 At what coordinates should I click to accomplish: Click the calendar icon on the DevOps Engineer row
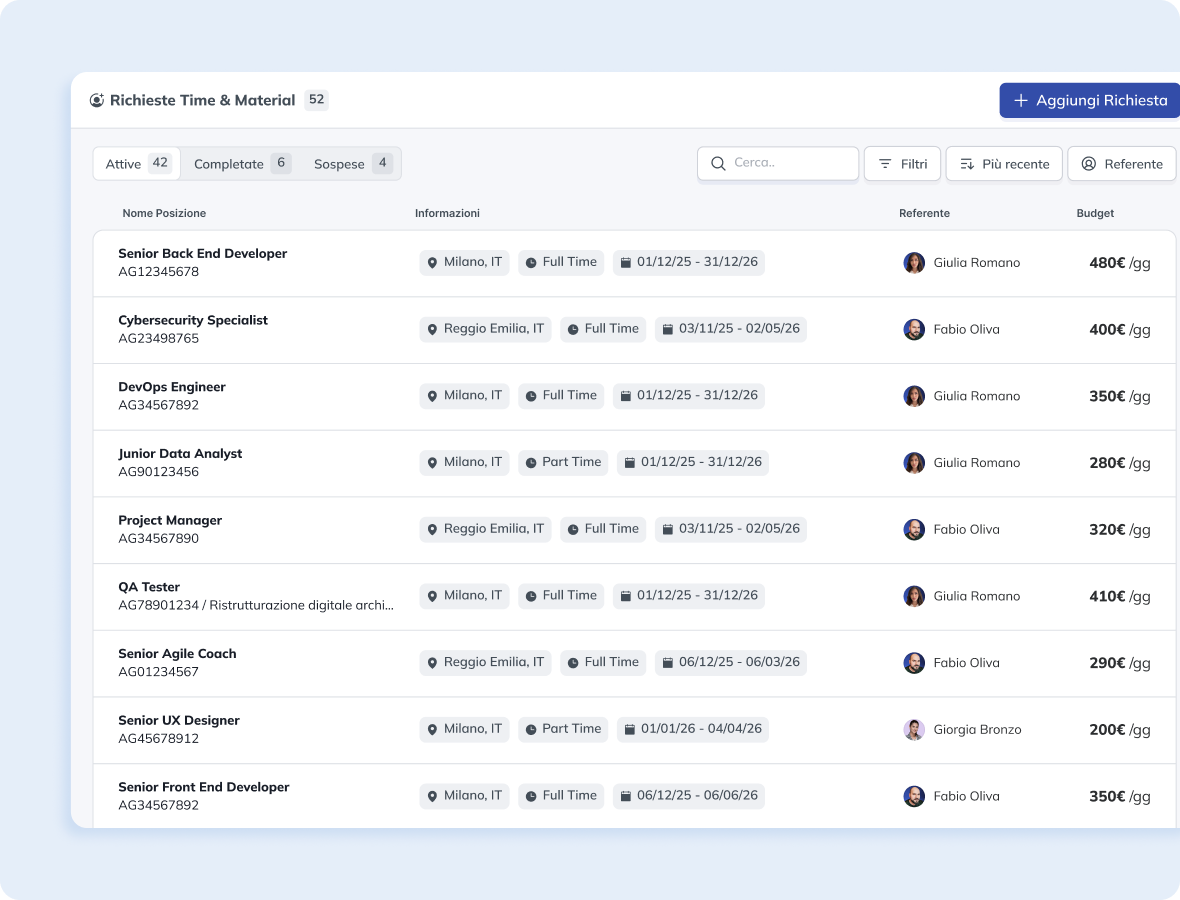tap(626, 396)
